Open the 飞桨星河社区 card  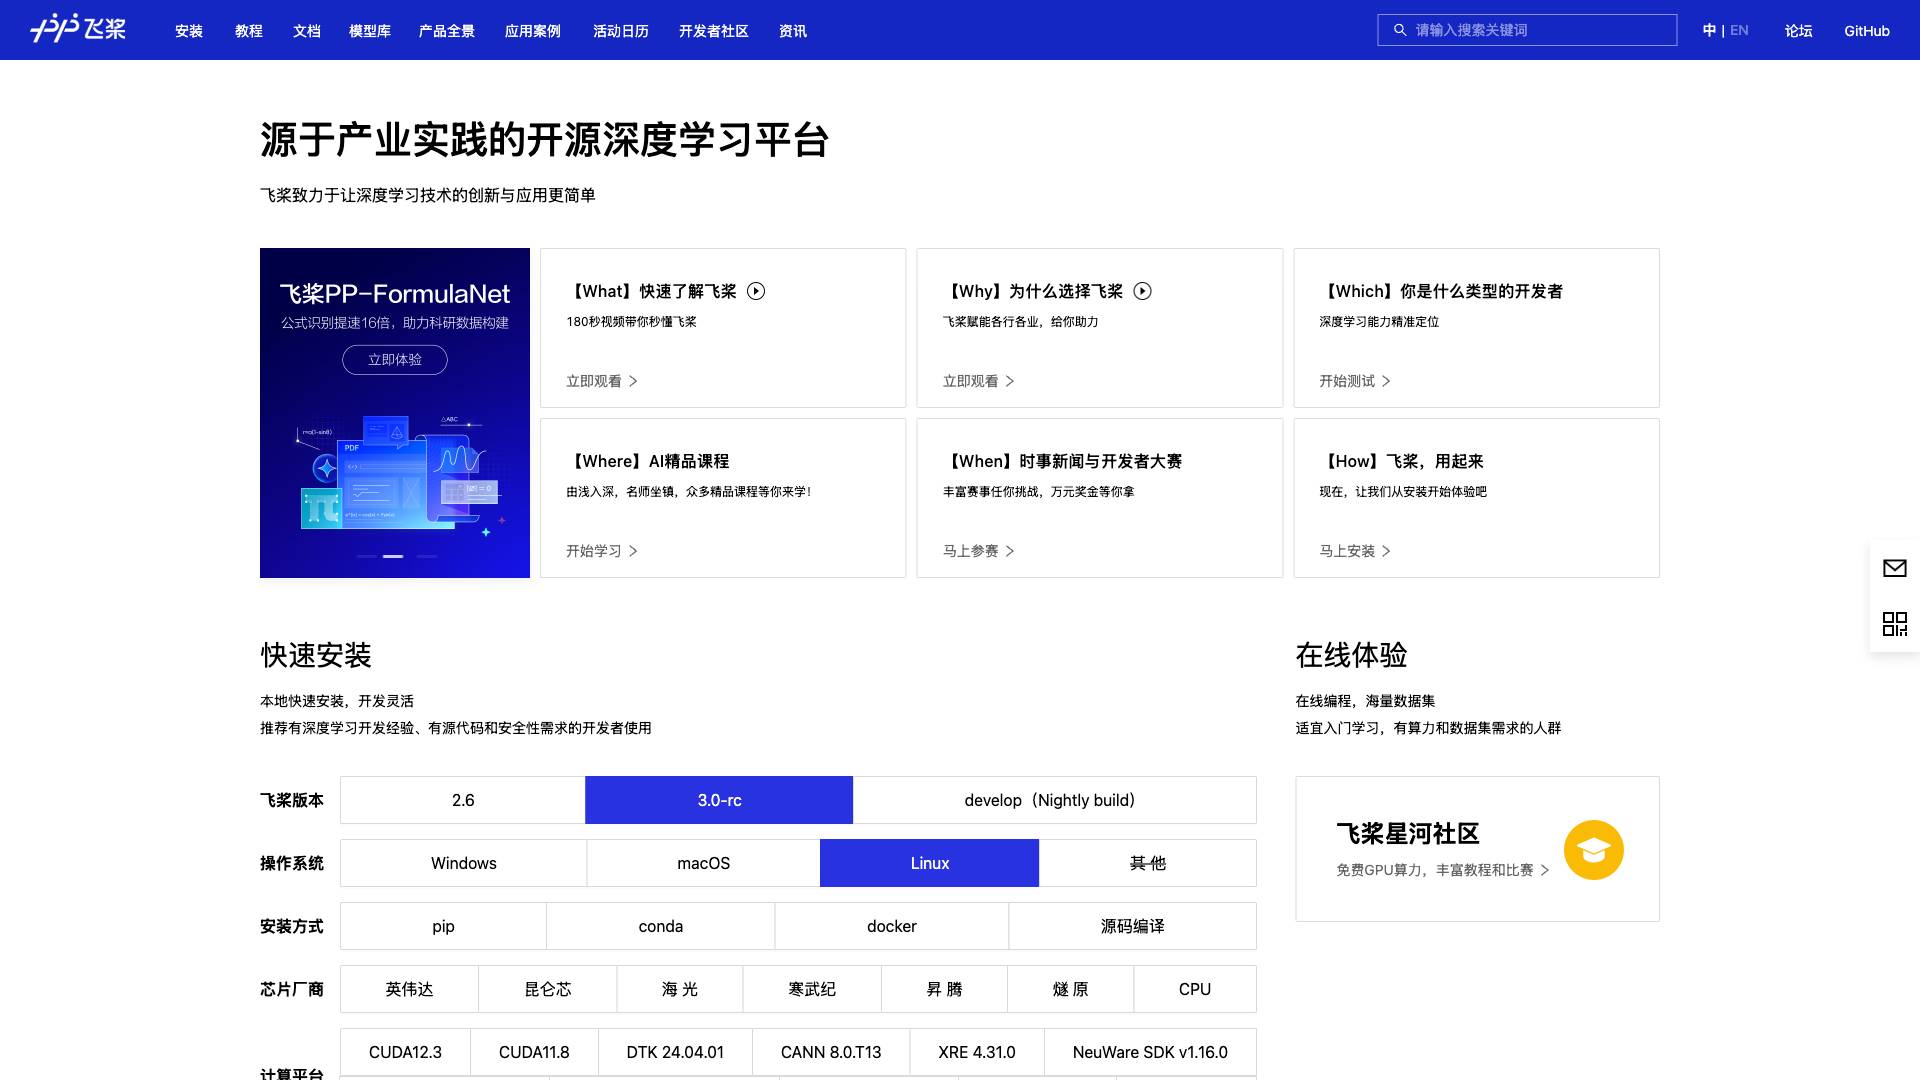1477,849
